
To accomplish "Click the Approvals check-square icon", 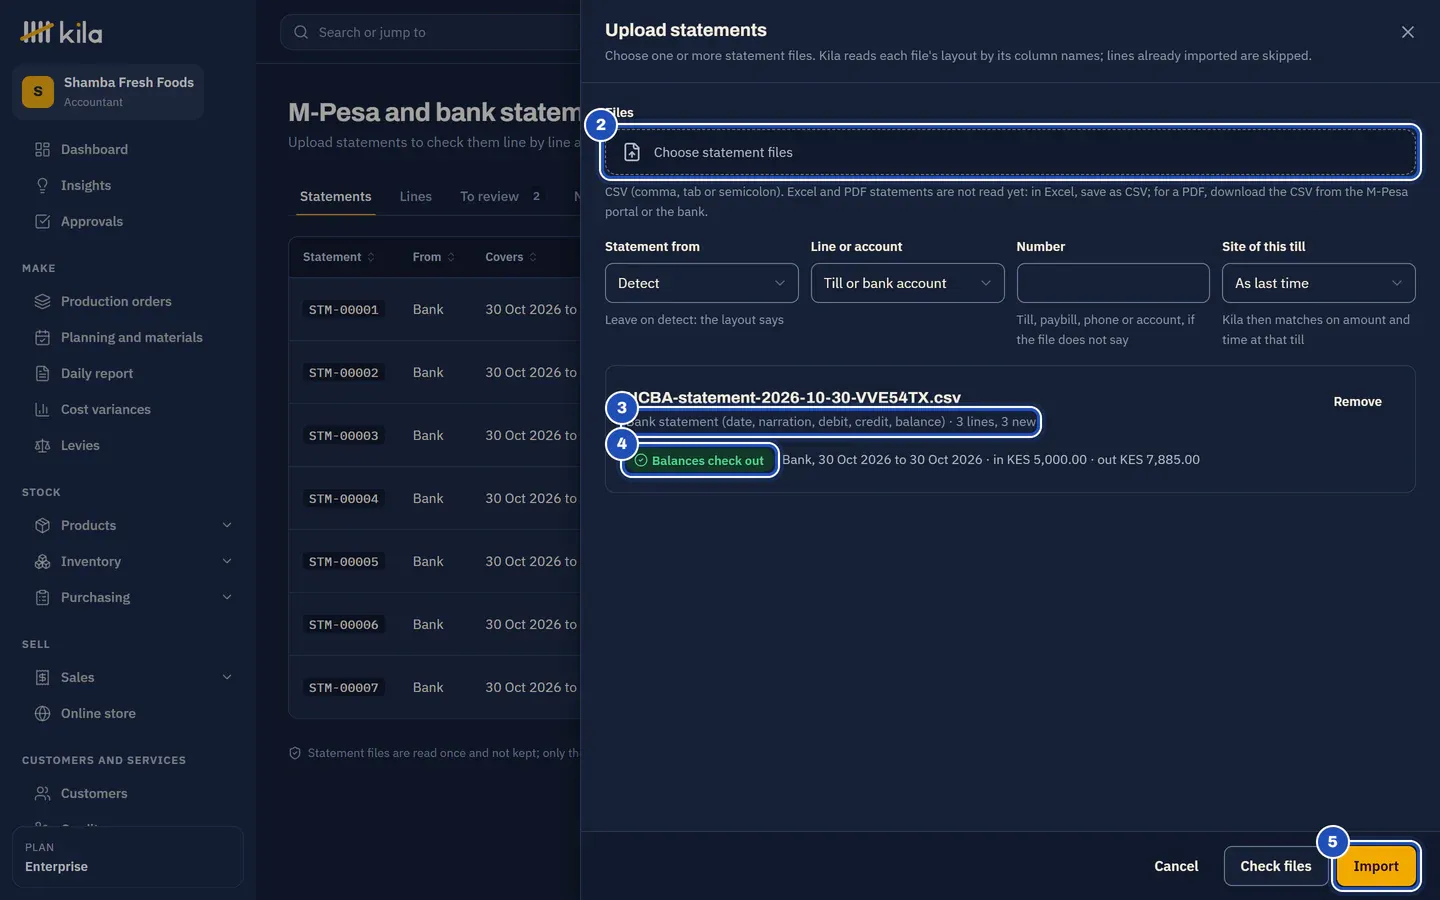I will click(42, 221).
